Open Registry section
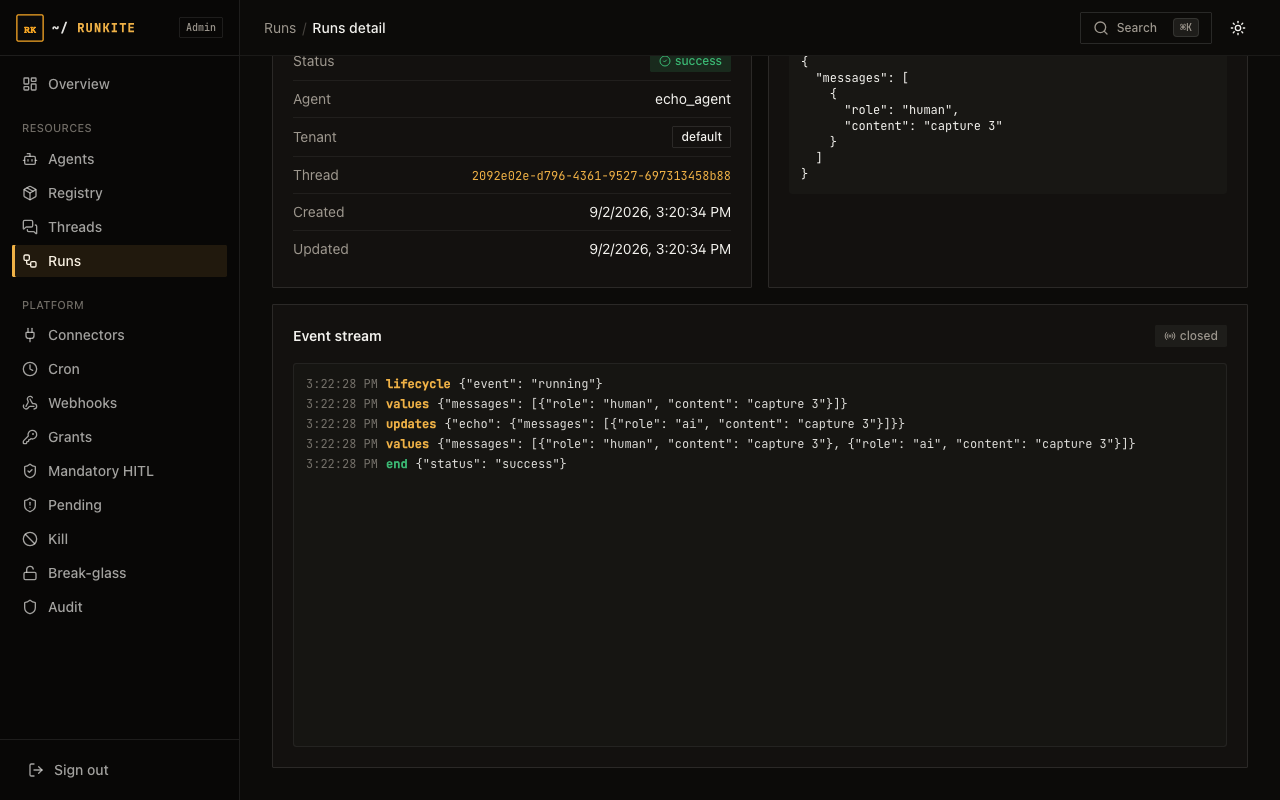Image resolution: width=1280 pixels, height=800 pixels. (x=120, y=193)
